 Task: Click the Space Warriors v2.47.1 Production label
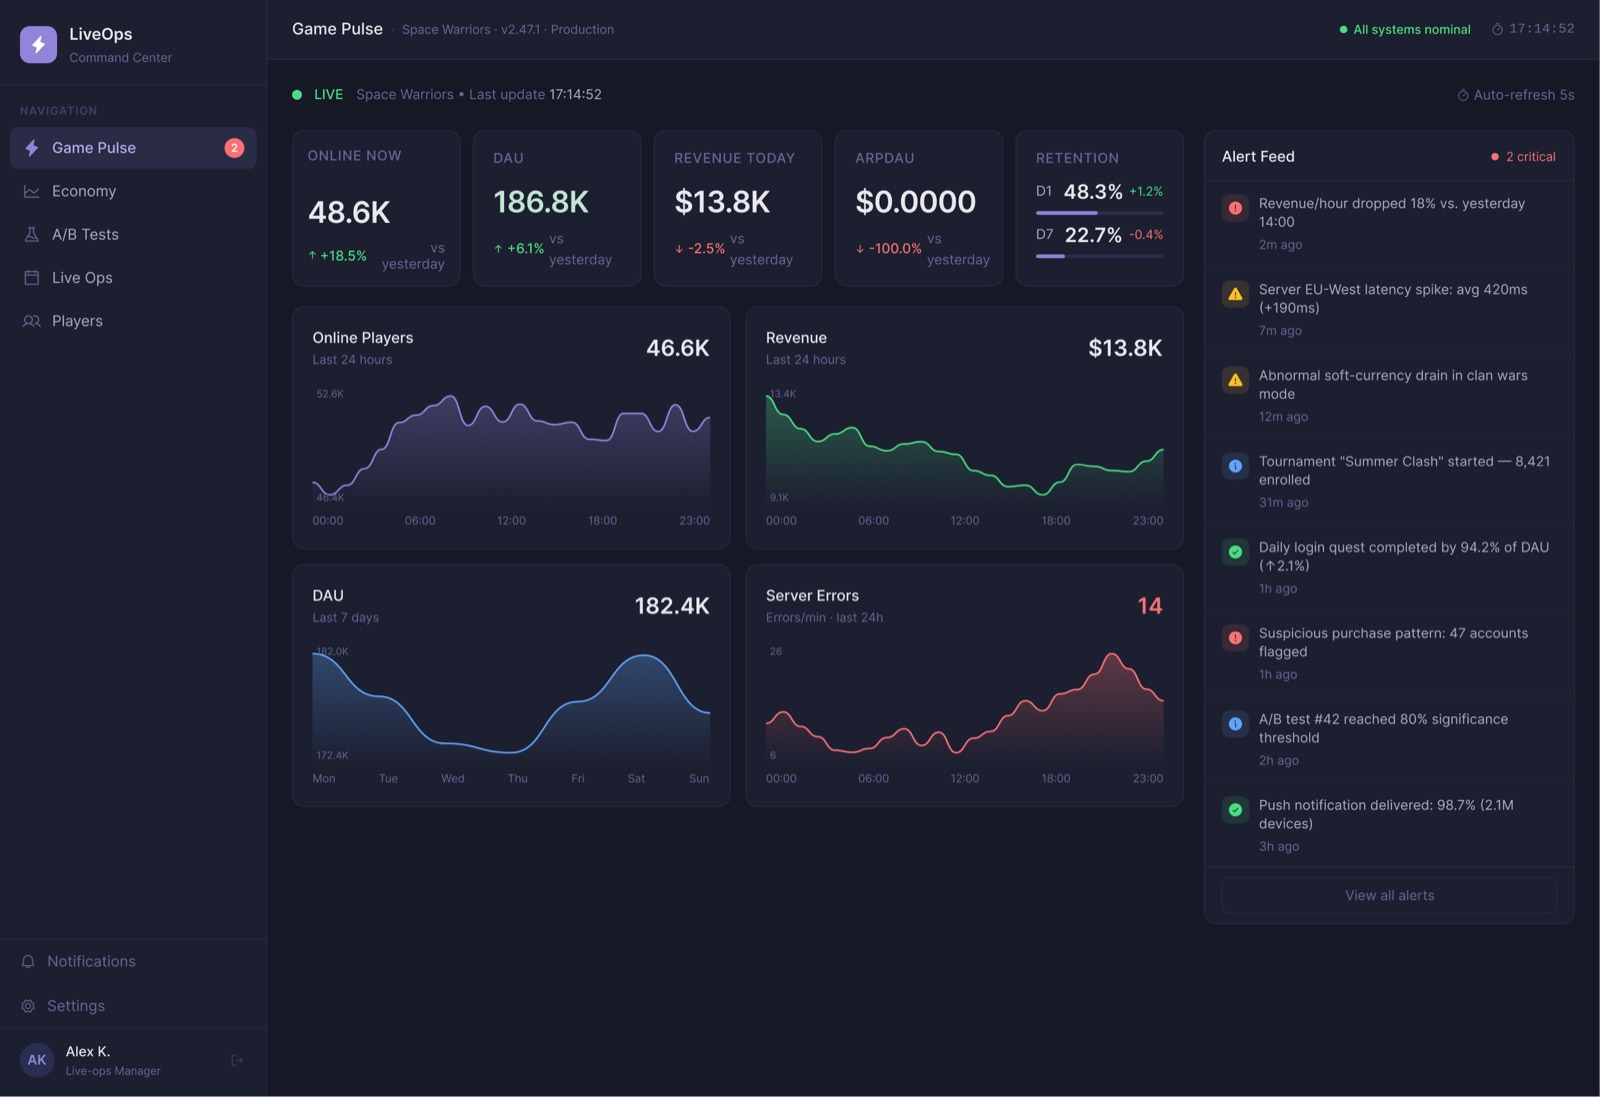click(x=508, y=30)
